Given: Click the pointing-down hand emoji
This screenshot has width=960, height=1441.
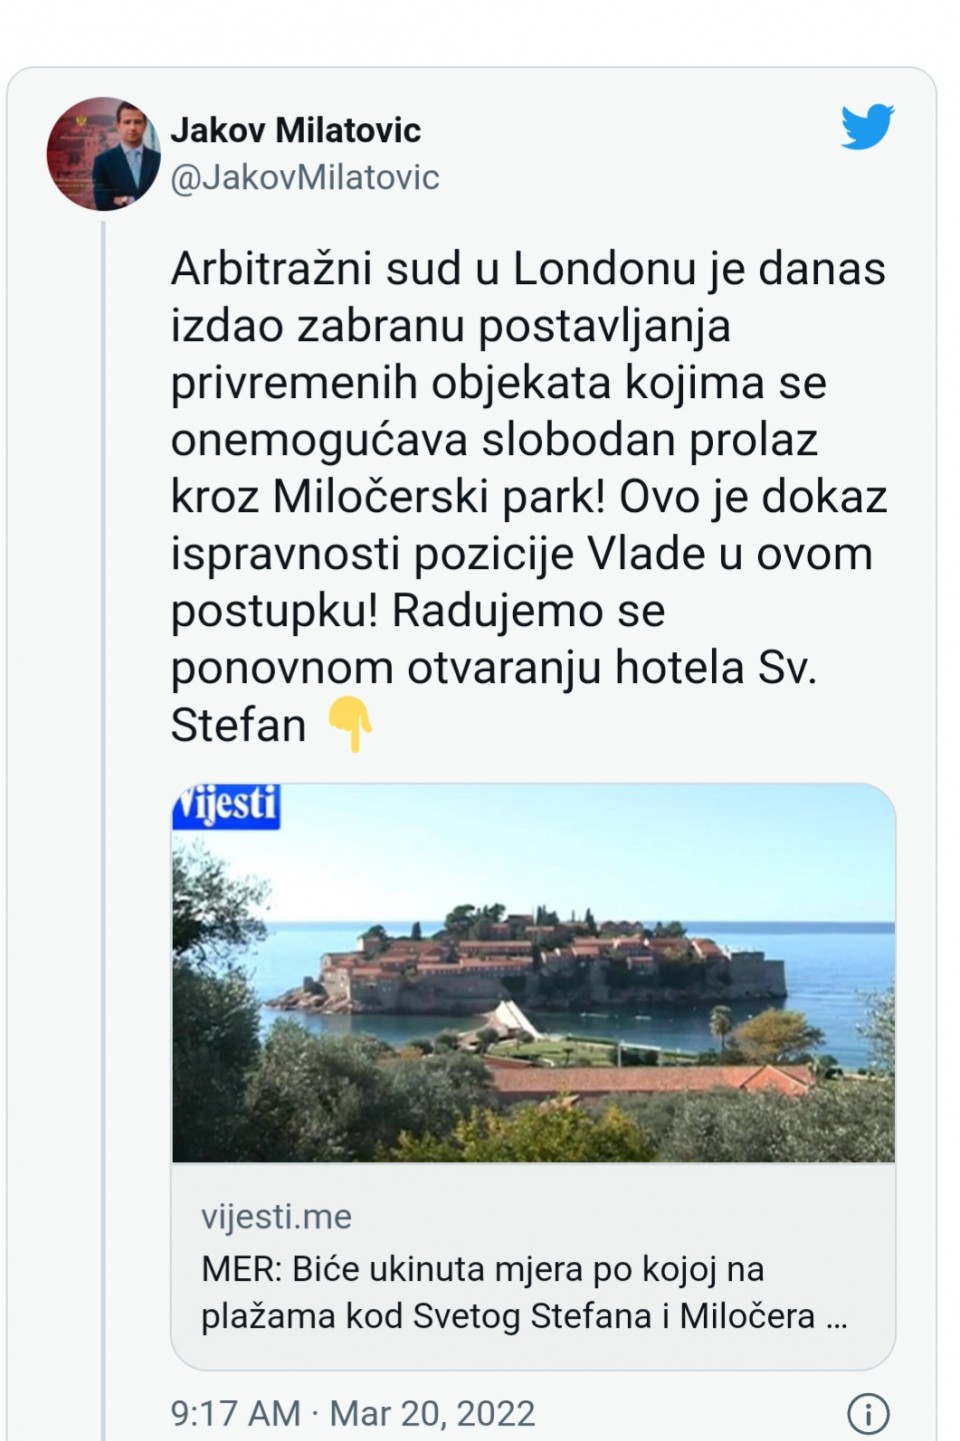Looking at the screenshot, I should pyautogui.click(x=351, y=724).
